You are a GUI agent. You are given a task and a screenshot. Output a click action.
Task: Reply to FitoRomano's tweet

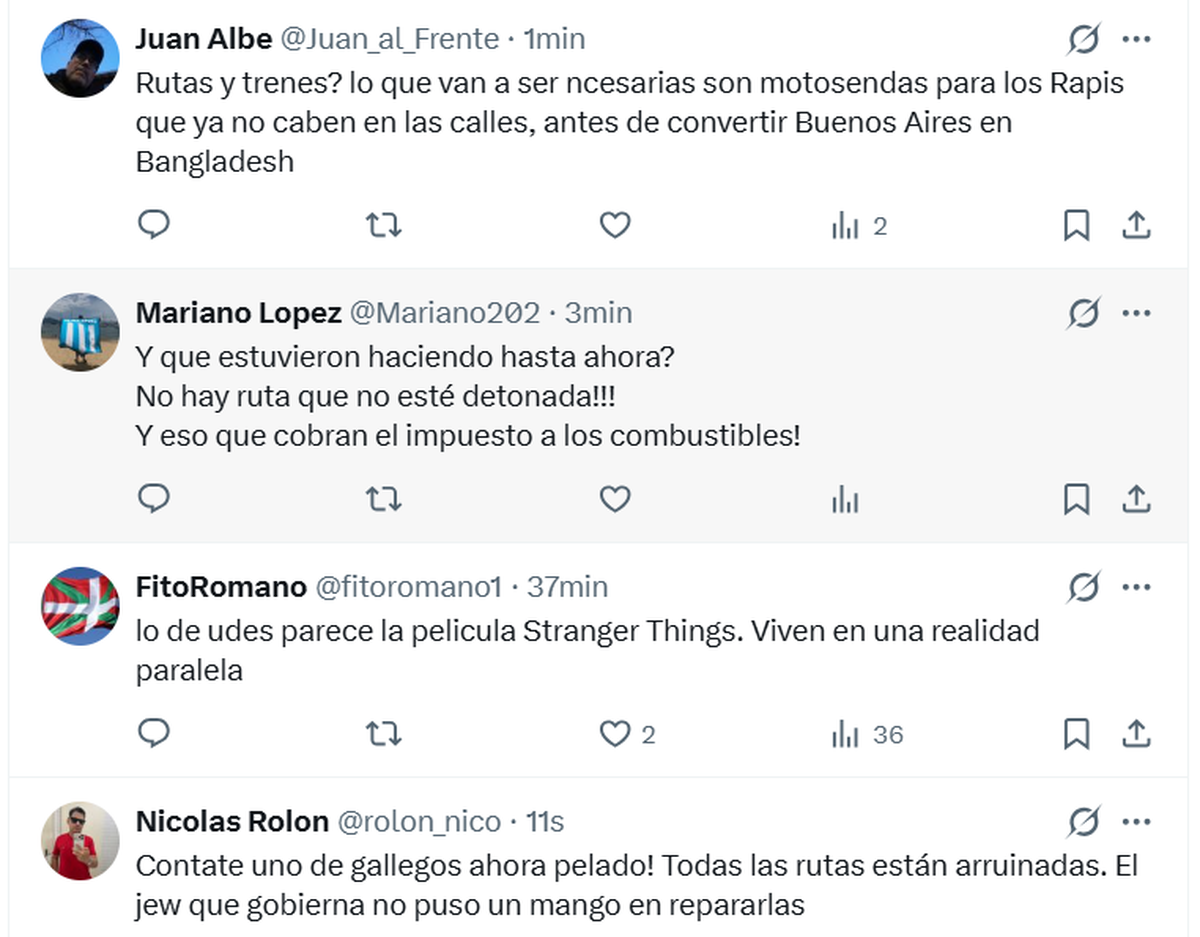pos(153,734)
